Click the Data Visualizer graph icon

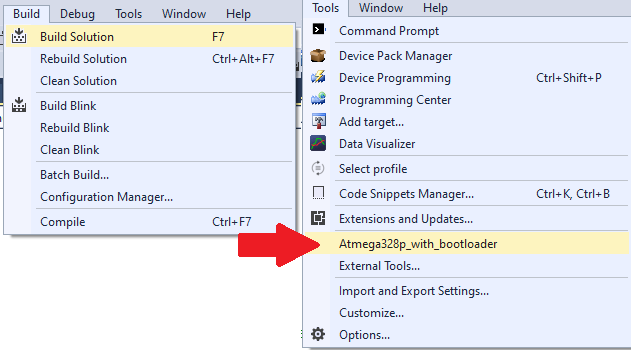pyautogui.click(x=318, y=143)
